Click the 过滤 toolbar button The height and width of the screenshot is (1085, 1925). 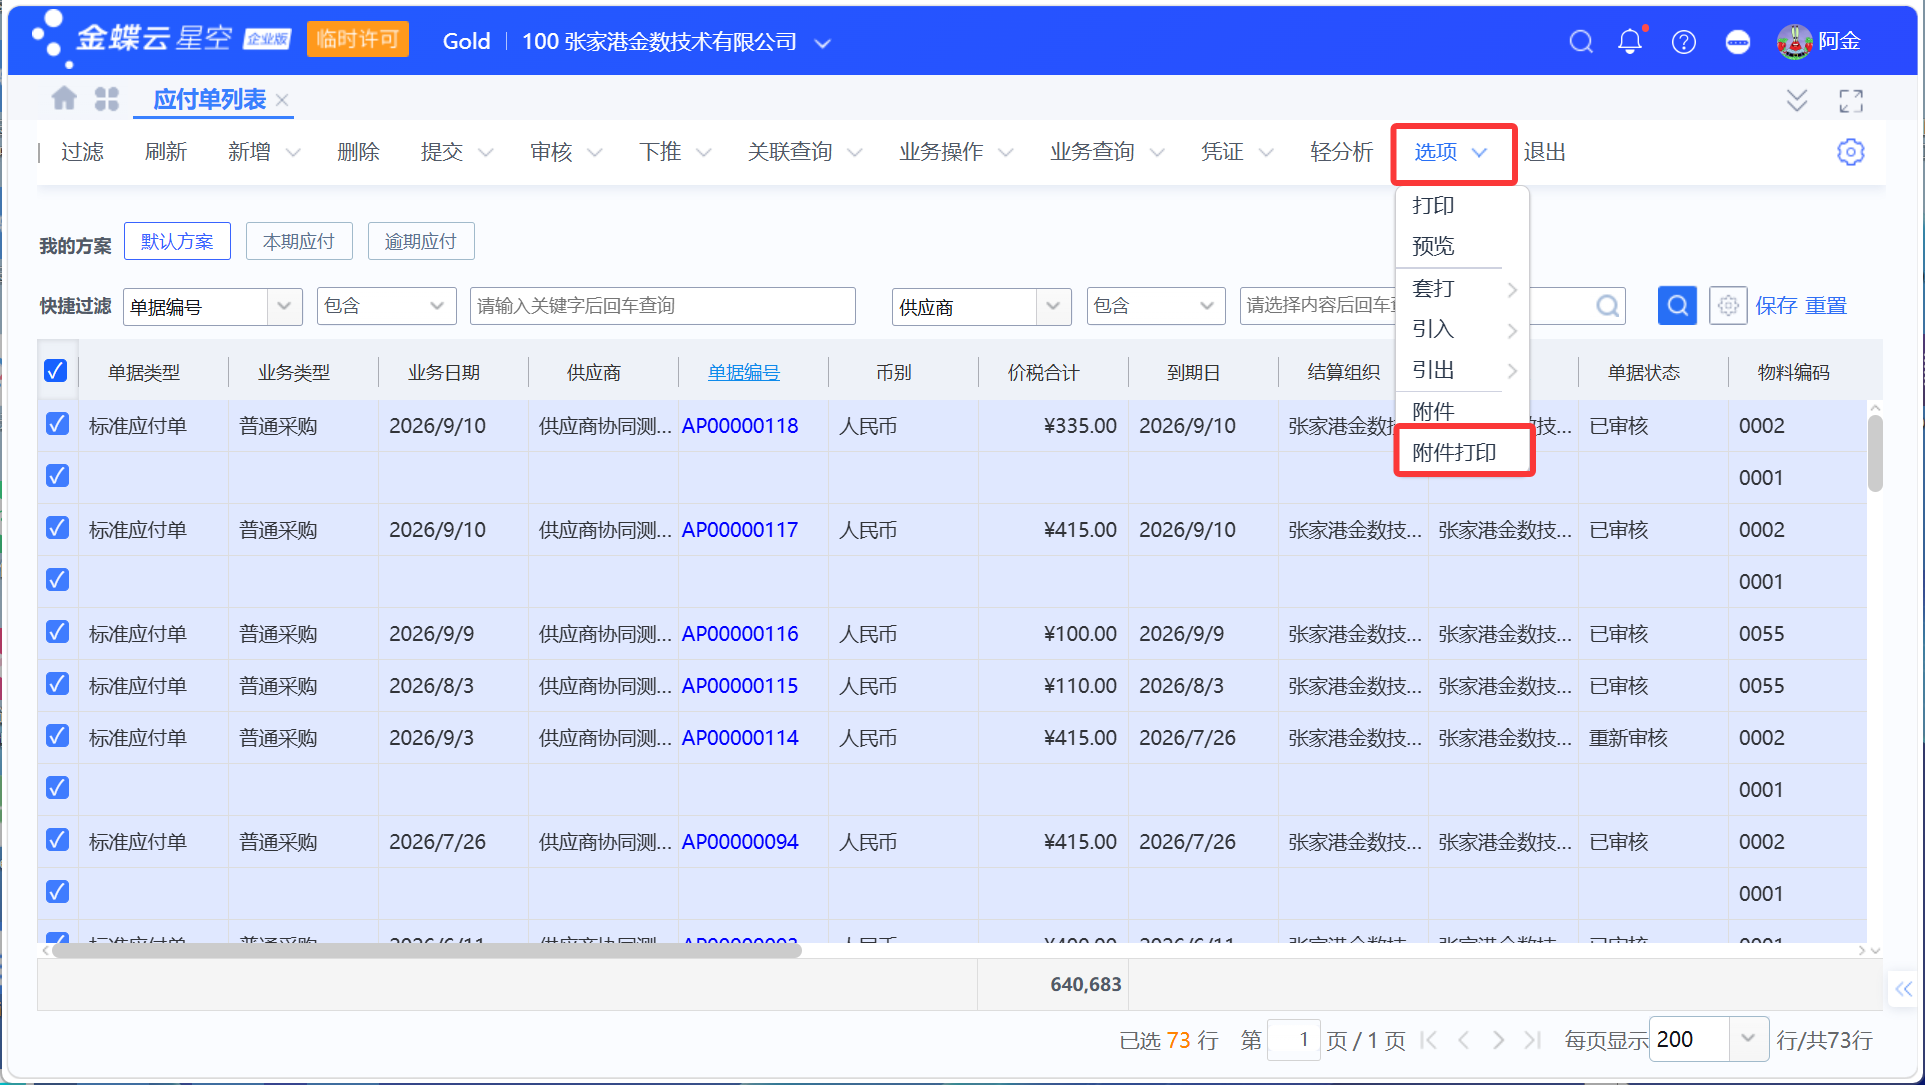[x=82, y=152]
